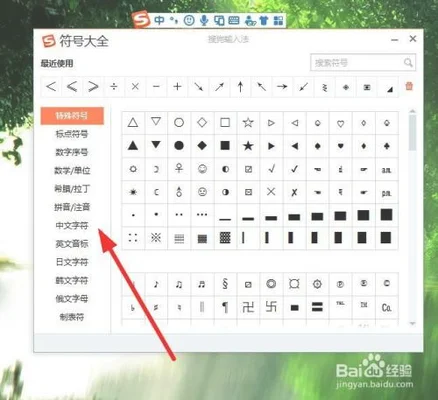Insert the hollow circle ○ symbol

tap(179, 123)
